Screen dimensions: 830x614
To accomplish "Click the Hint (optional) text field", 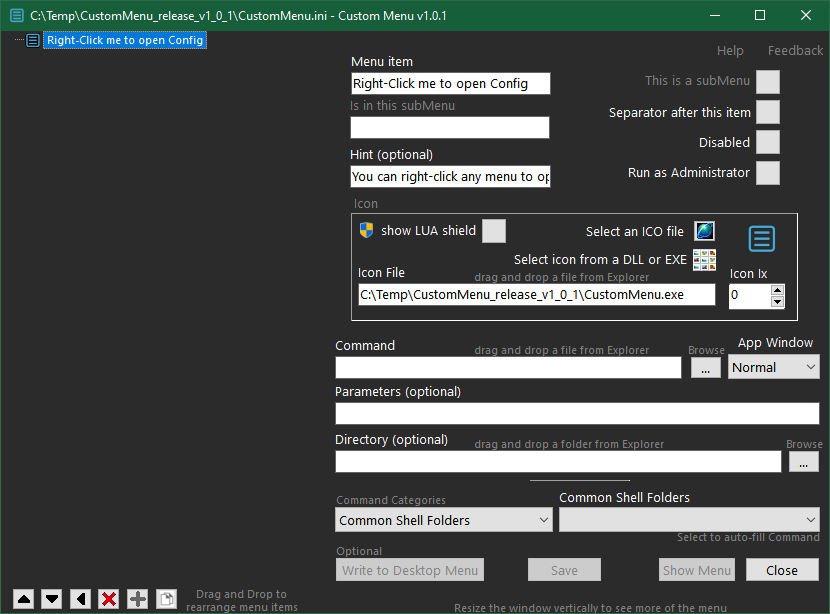I will coord(450,176).
